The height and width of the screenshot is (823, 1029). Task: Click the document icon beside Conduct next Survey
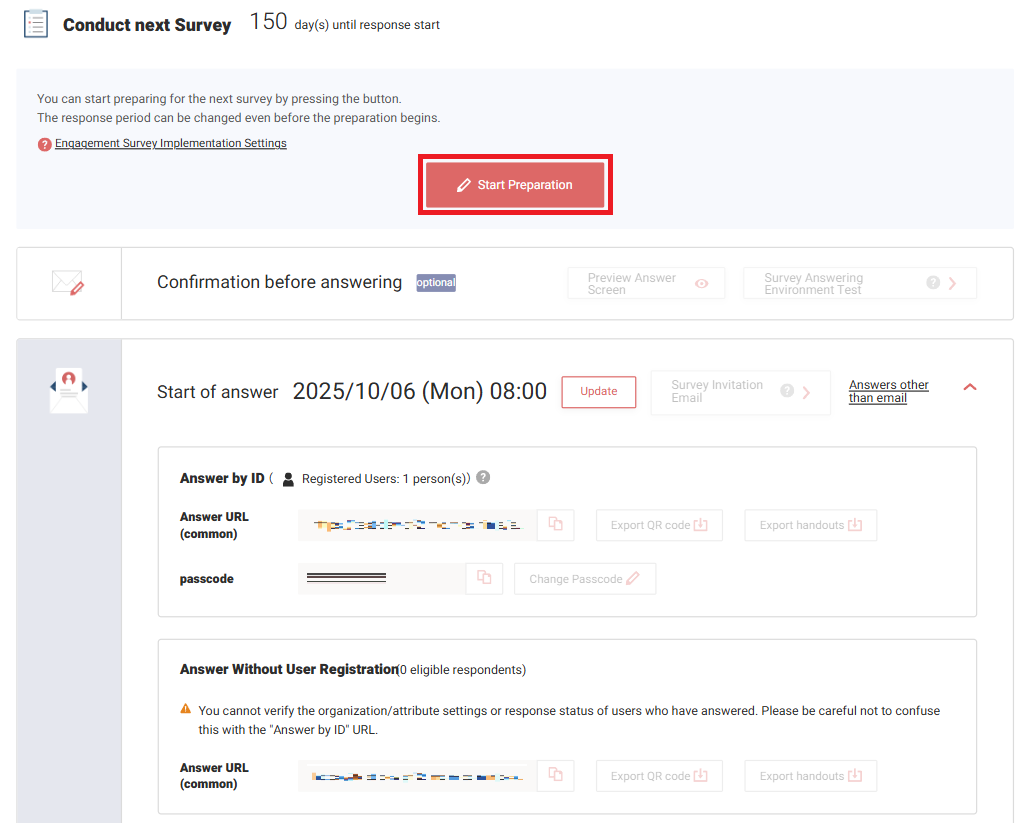tap(34, 23)
